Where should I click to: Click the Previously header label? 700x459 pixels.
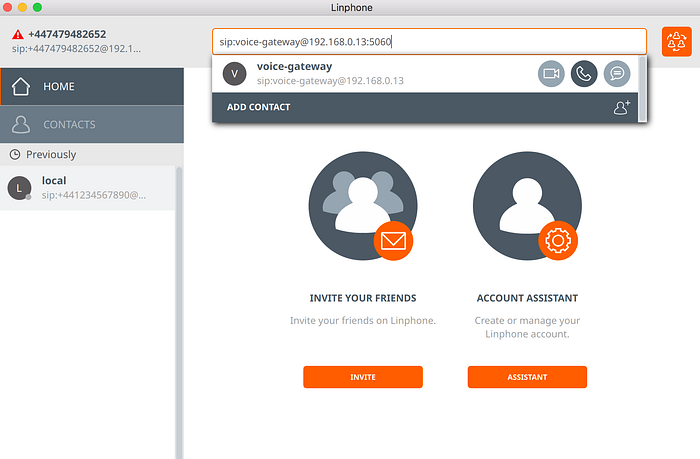tap(51, 154)
